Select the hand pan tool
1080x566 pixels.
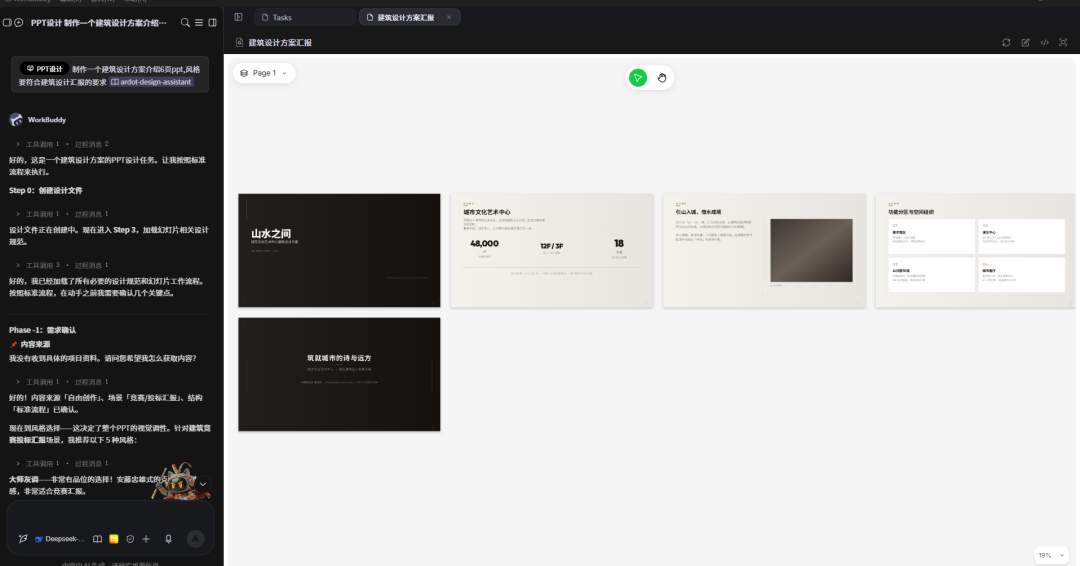(662, 78)
